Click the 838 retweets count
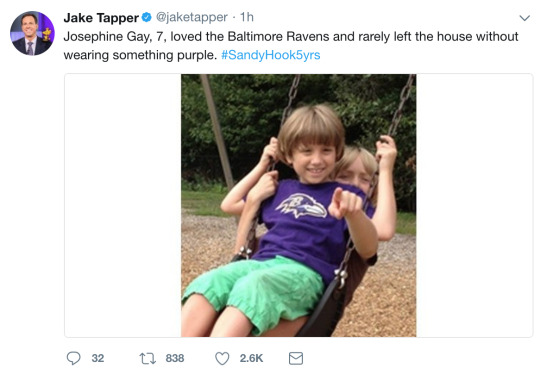This screenshot has height=374, width=540. pyautogui.click(x=175, y=359)
